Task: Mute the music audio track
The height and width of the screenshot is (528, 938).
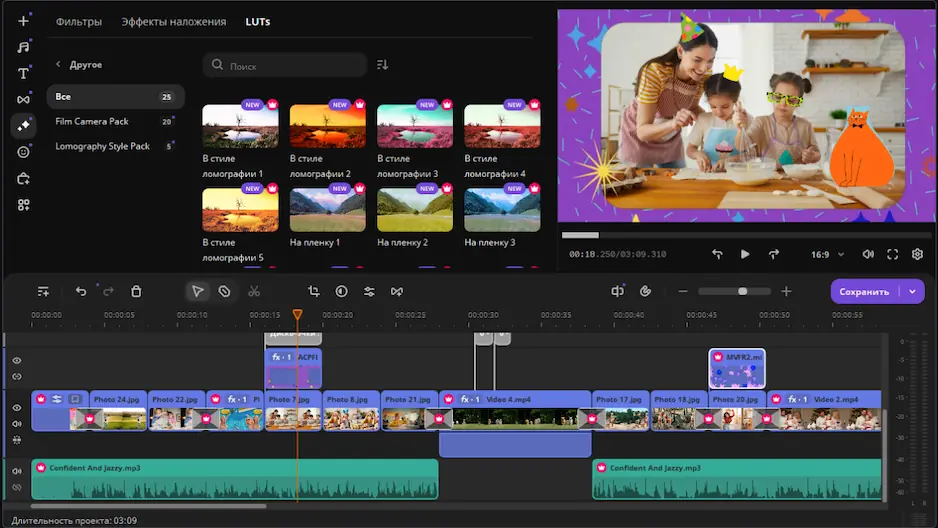Action: [x=17, y=471]
